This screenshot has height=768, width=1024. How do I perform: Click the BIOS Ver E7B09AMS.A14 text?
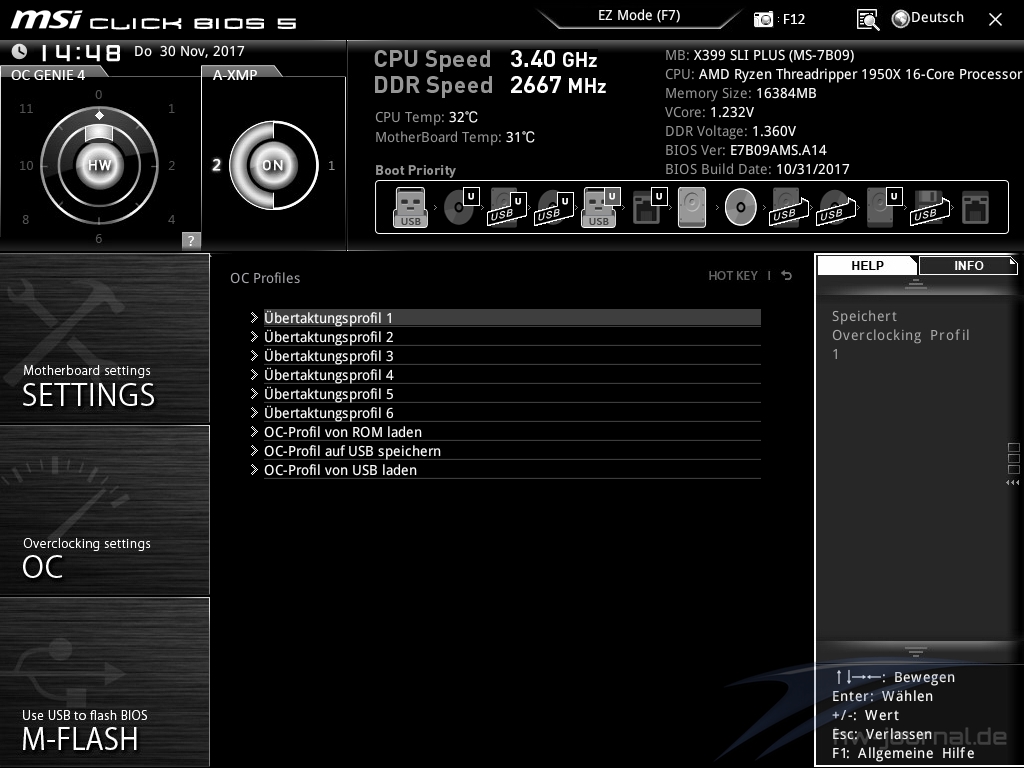click(x=746, y=150)
